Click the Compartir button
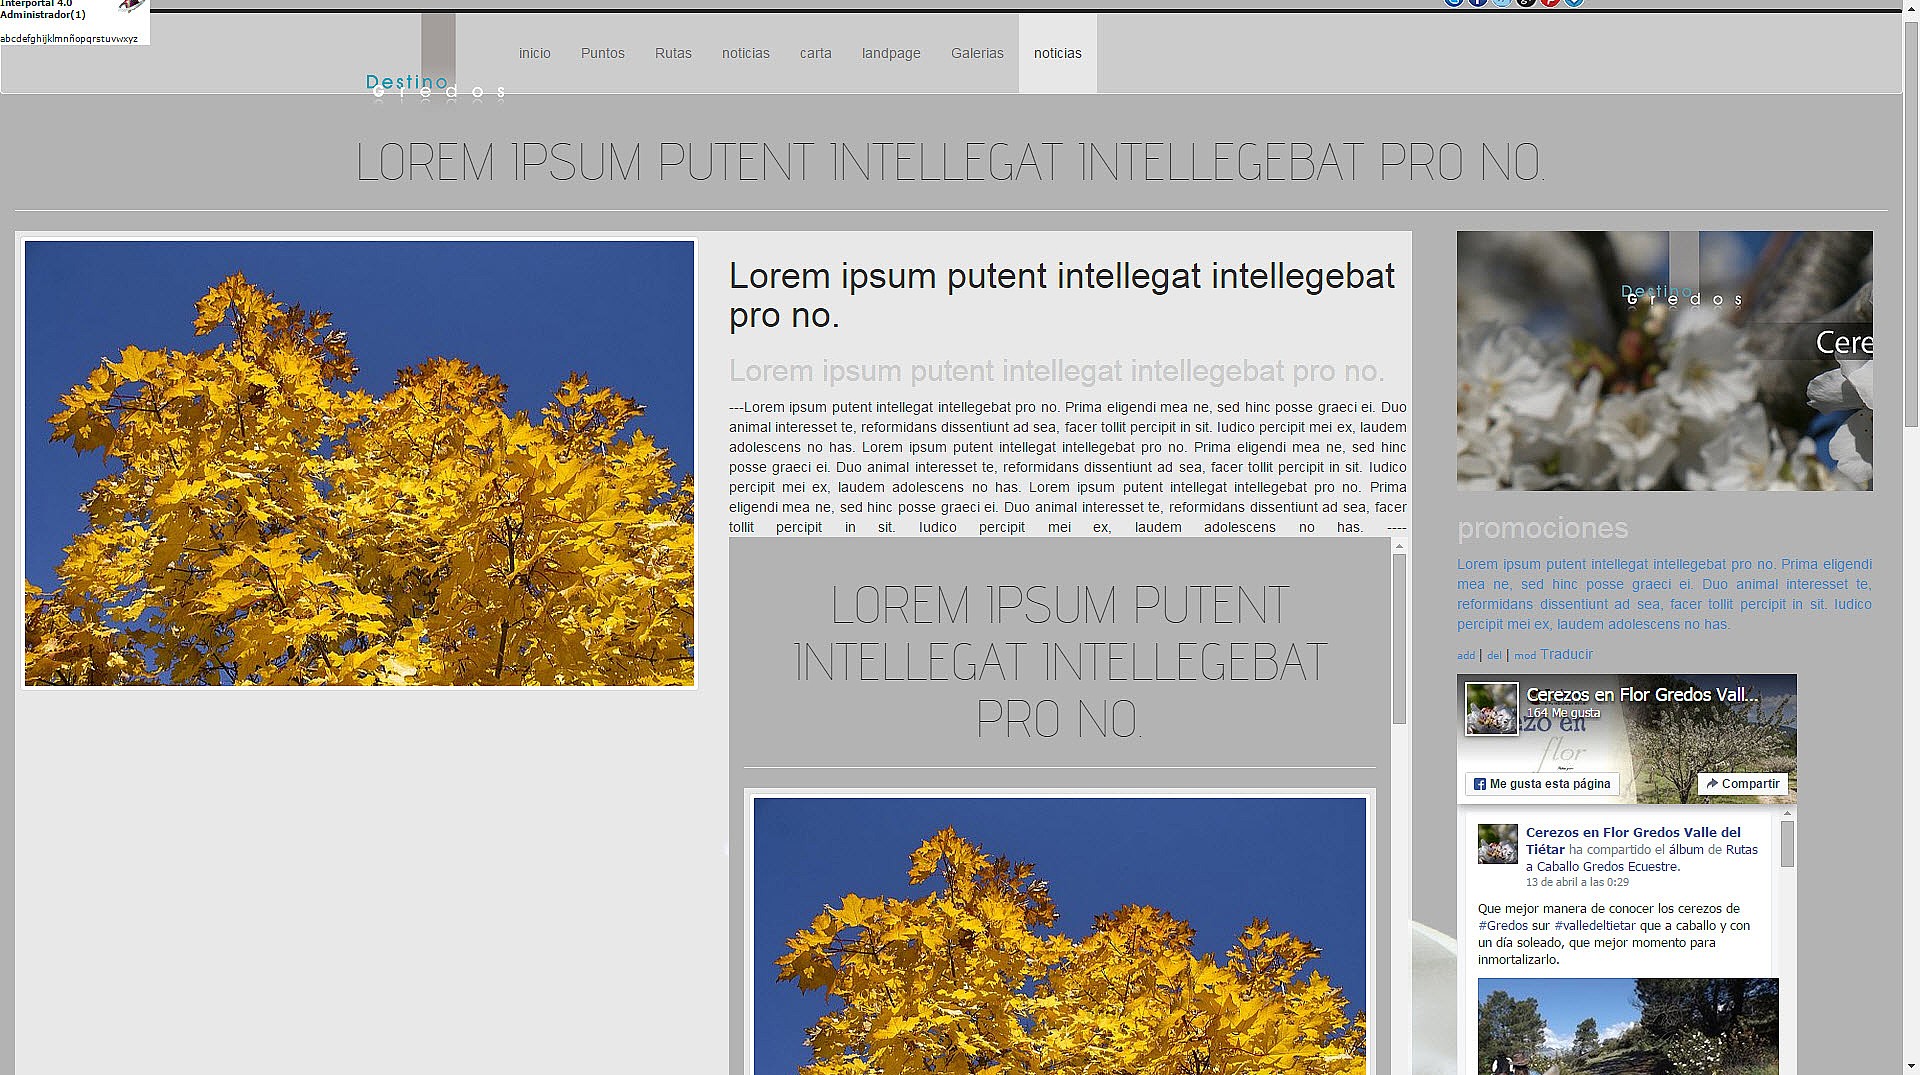This screenshot has height=1075, width=1920. tap(1742, 784)
